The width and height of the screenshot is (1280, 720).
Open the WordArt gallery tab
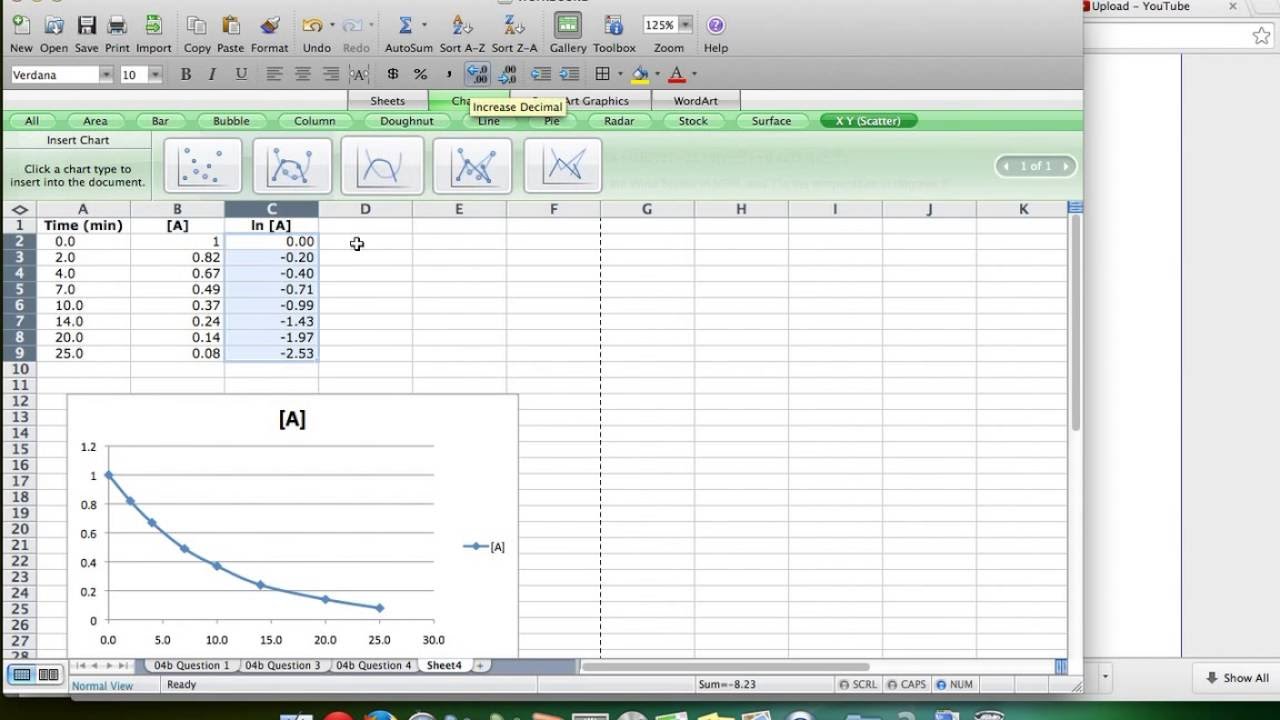pos(696,101)
